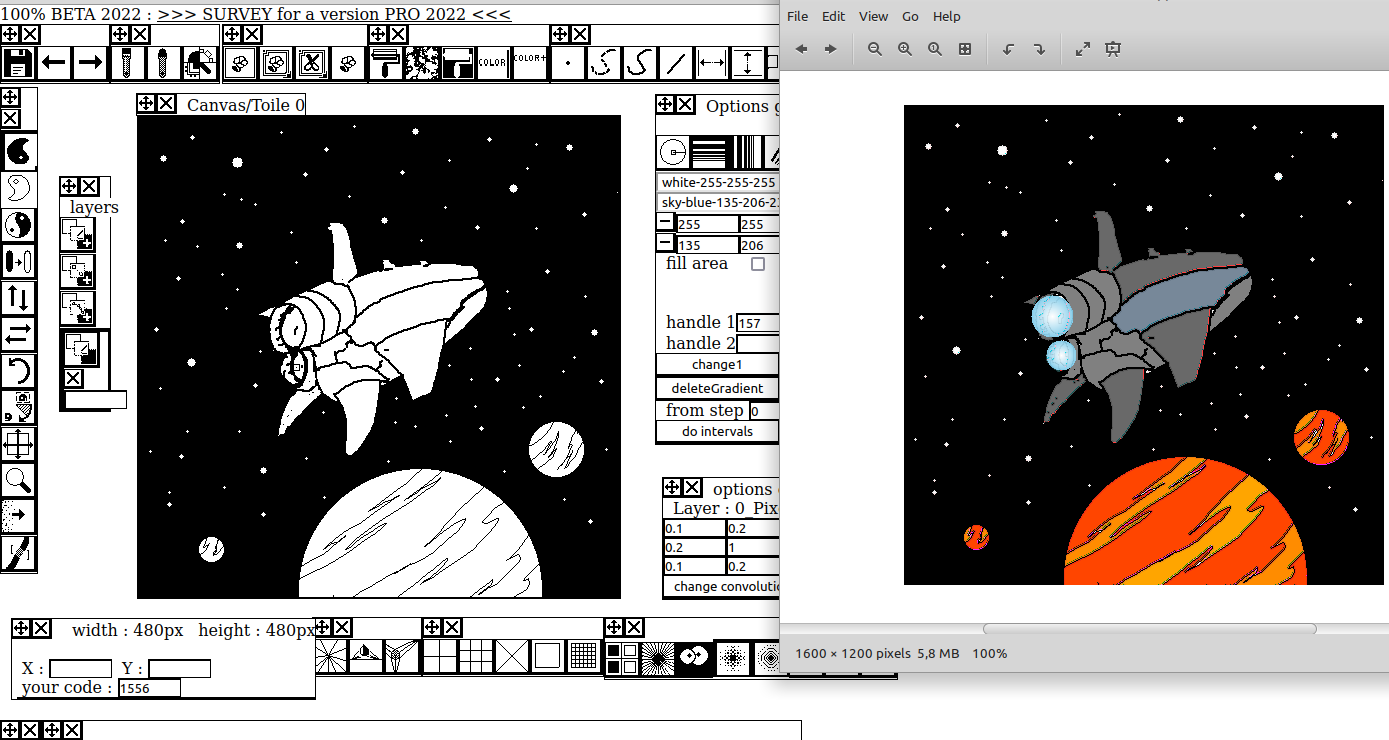Click the minus button beside value 135
Viewport: 1389px width, 740px height.
pyautogui.click(x=665, y=243)
